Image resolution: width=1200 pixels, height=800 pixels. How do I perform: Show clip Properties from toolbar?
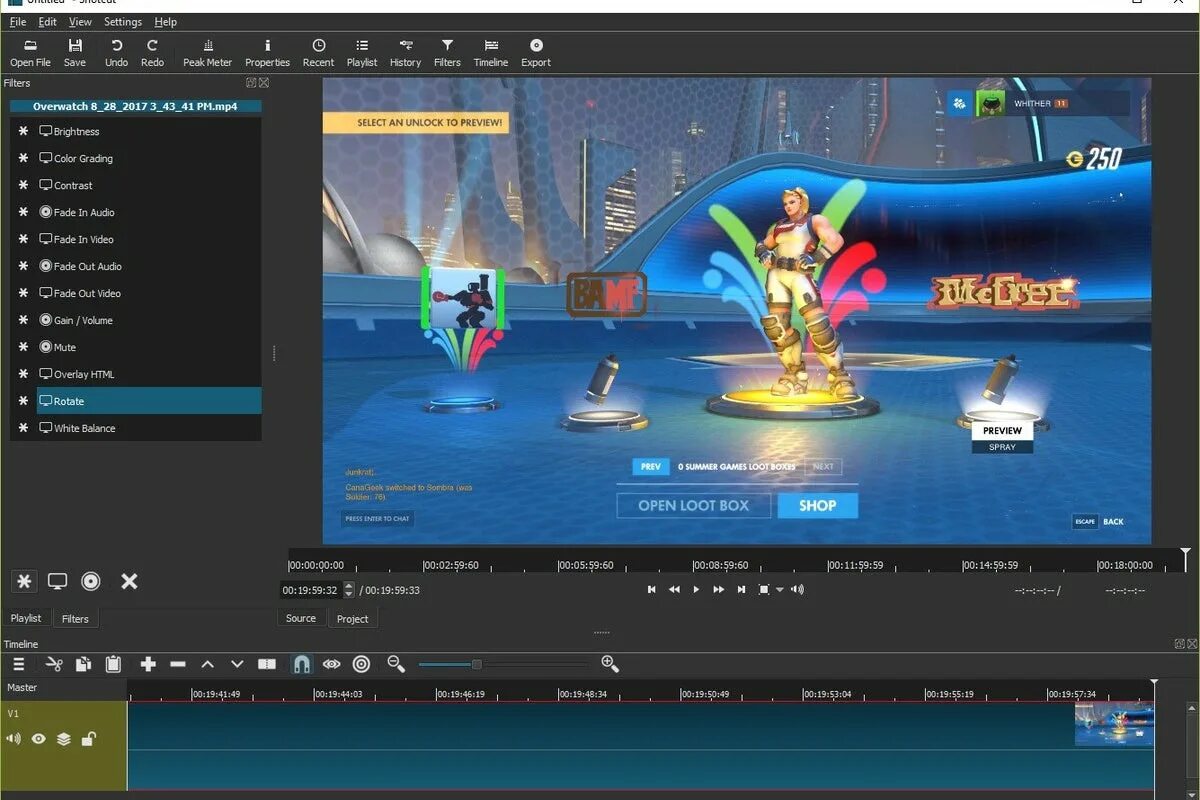267,53
